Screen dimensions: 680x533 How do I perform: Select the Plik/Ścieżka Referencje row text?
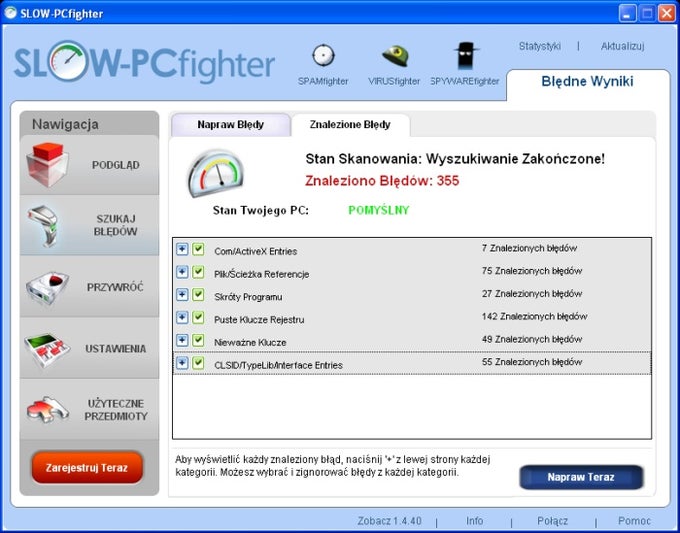click(x=262, y=274)
